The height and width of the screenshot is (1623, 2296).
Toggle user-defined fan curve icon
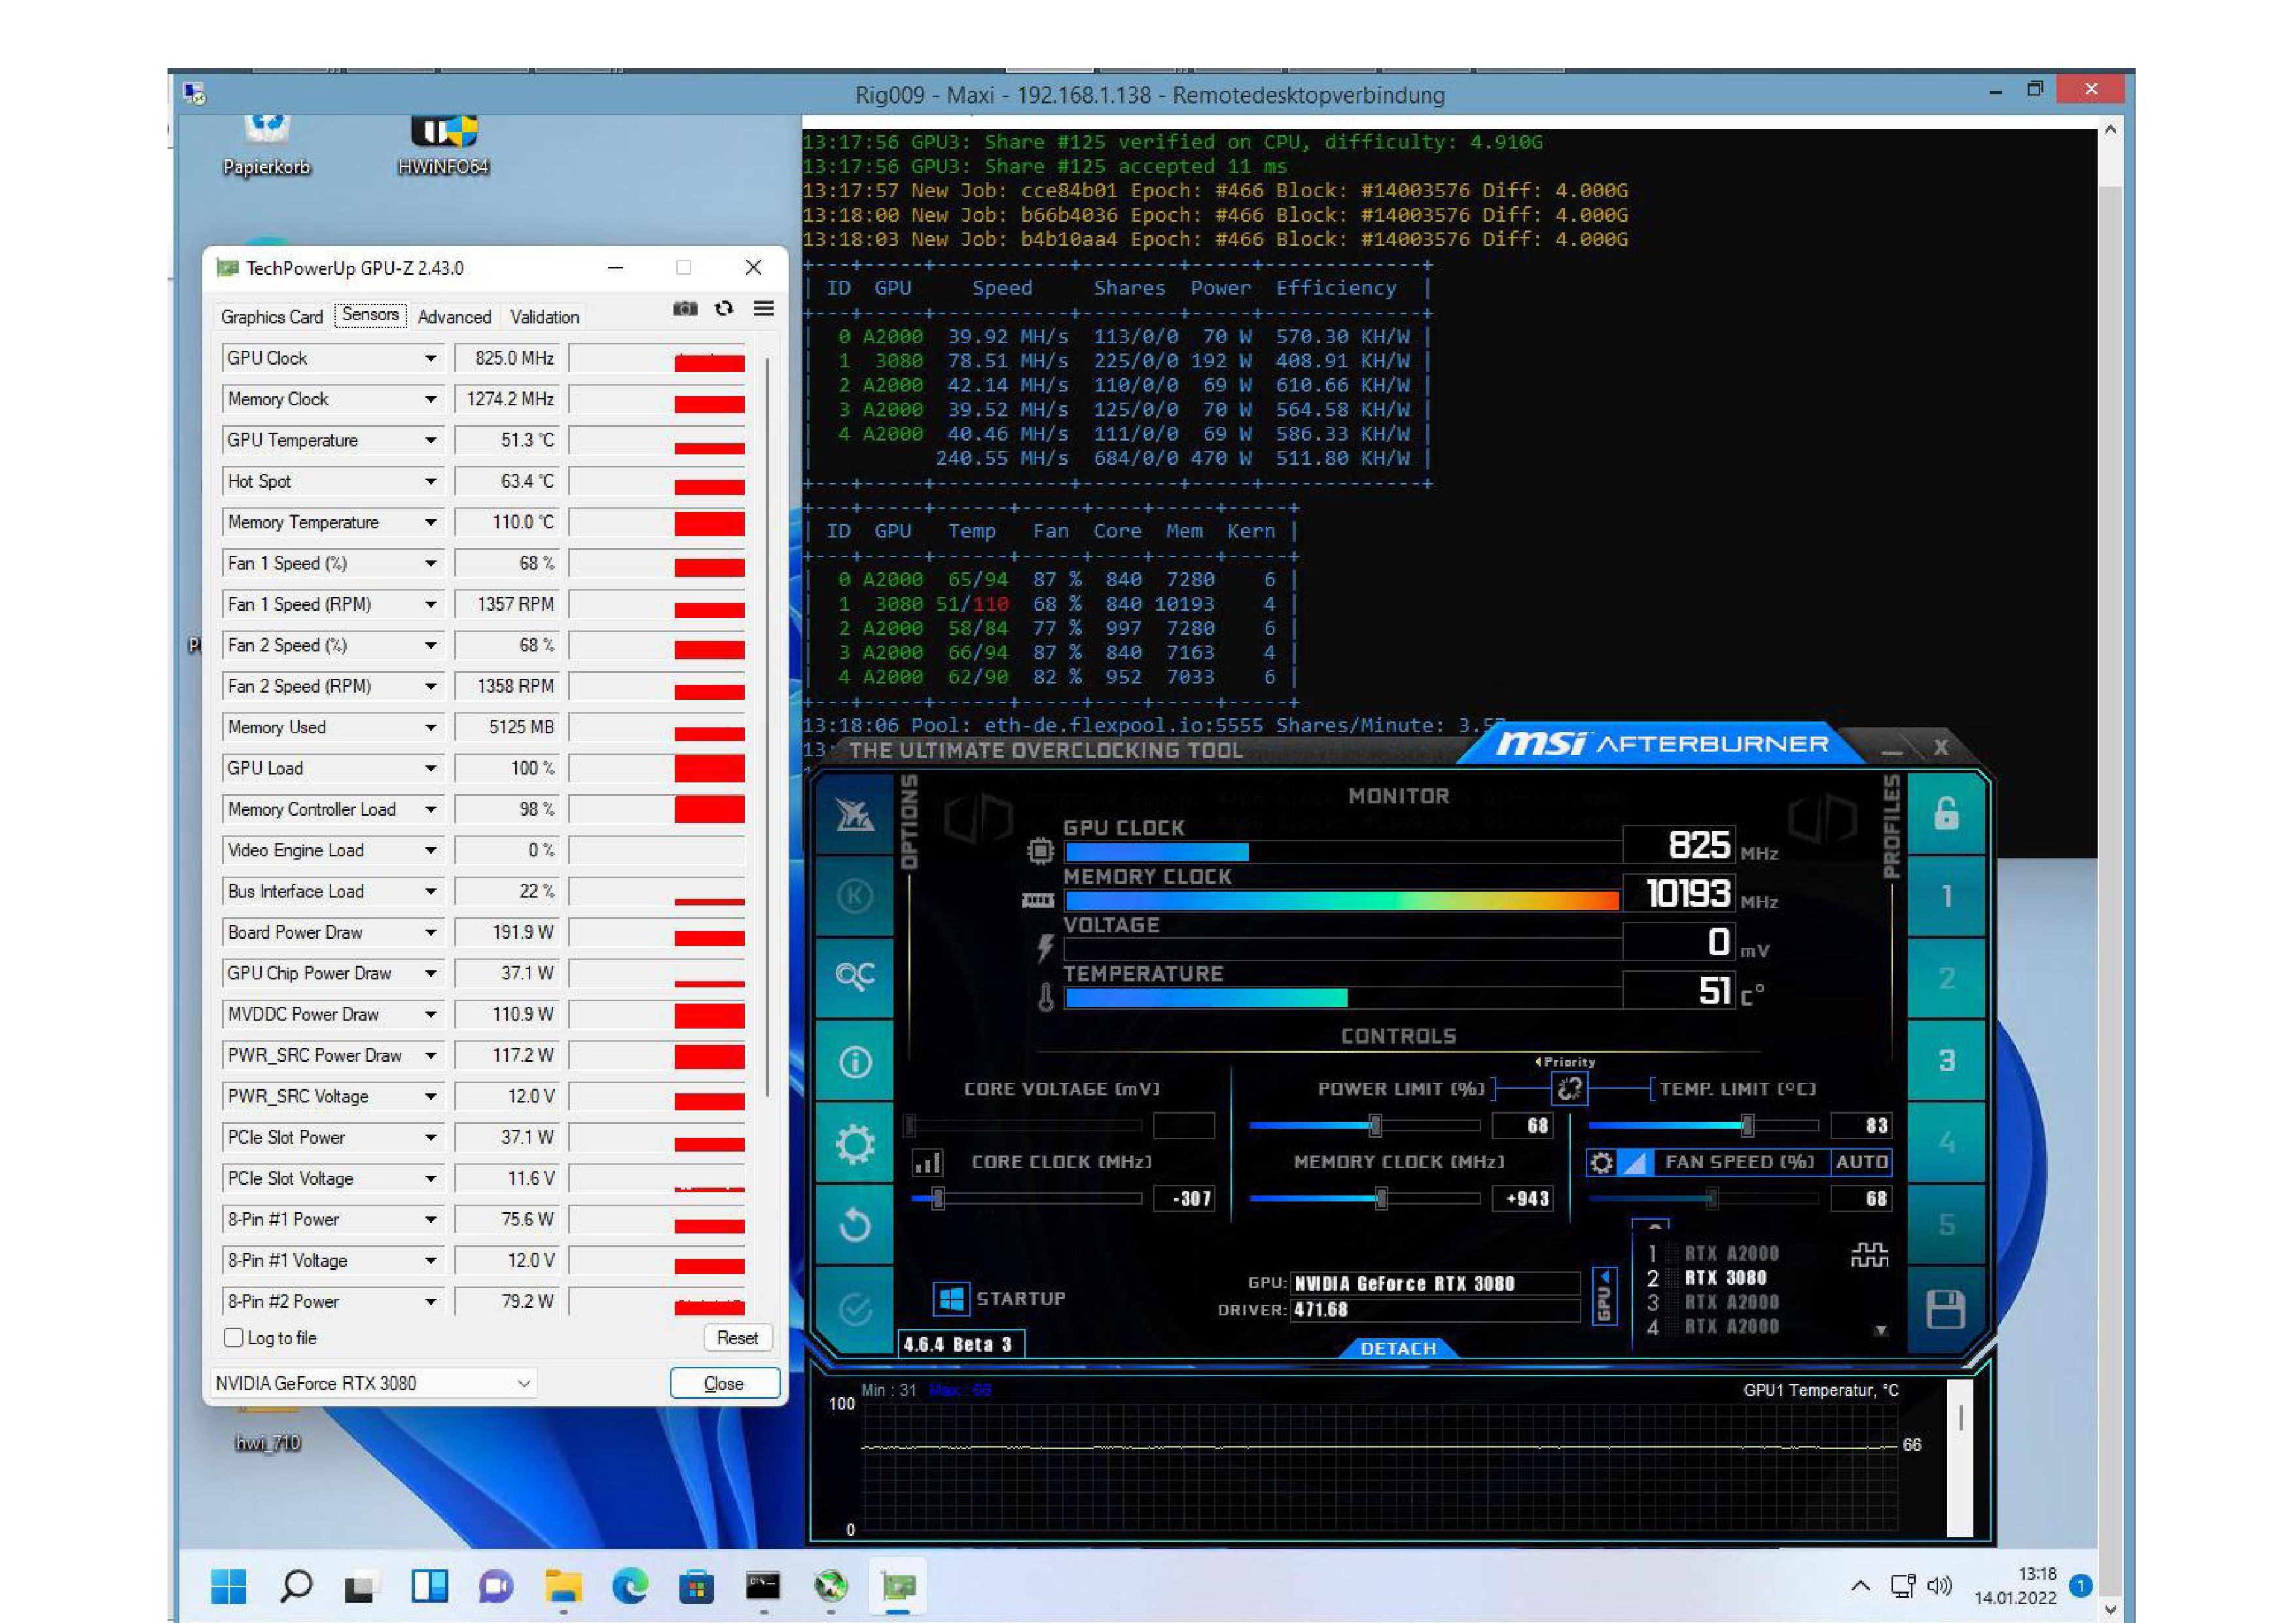(x=1634, y=1162)
